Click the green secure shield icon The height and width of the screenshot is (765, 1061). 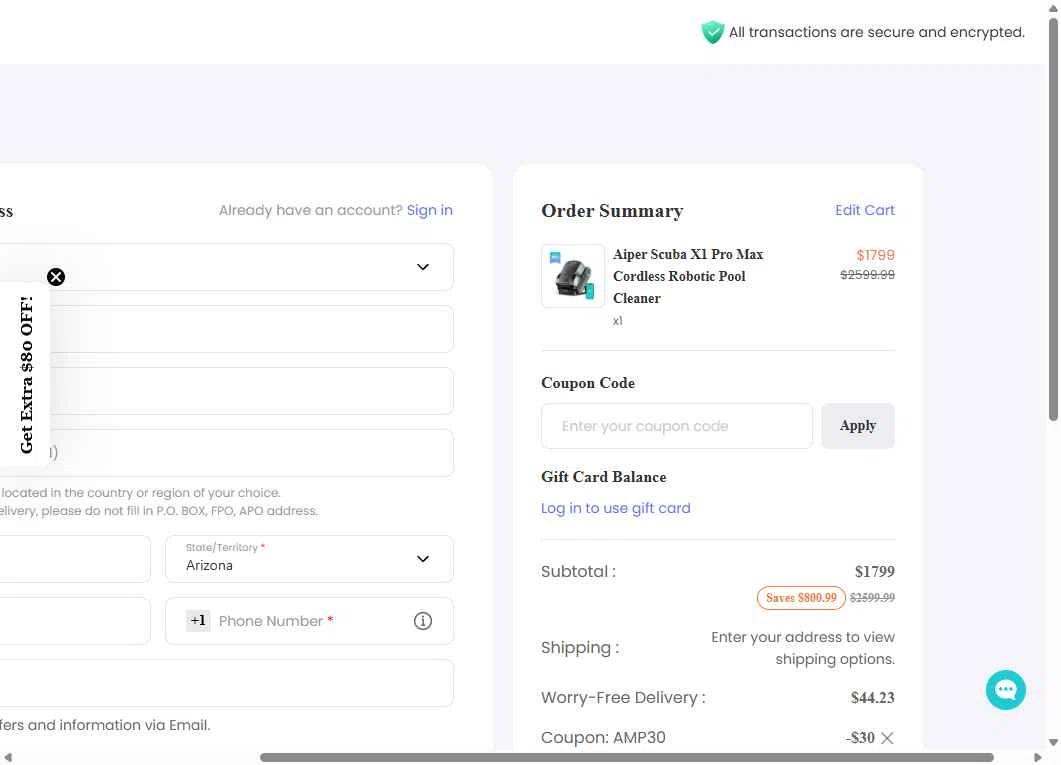pos(712,32)
